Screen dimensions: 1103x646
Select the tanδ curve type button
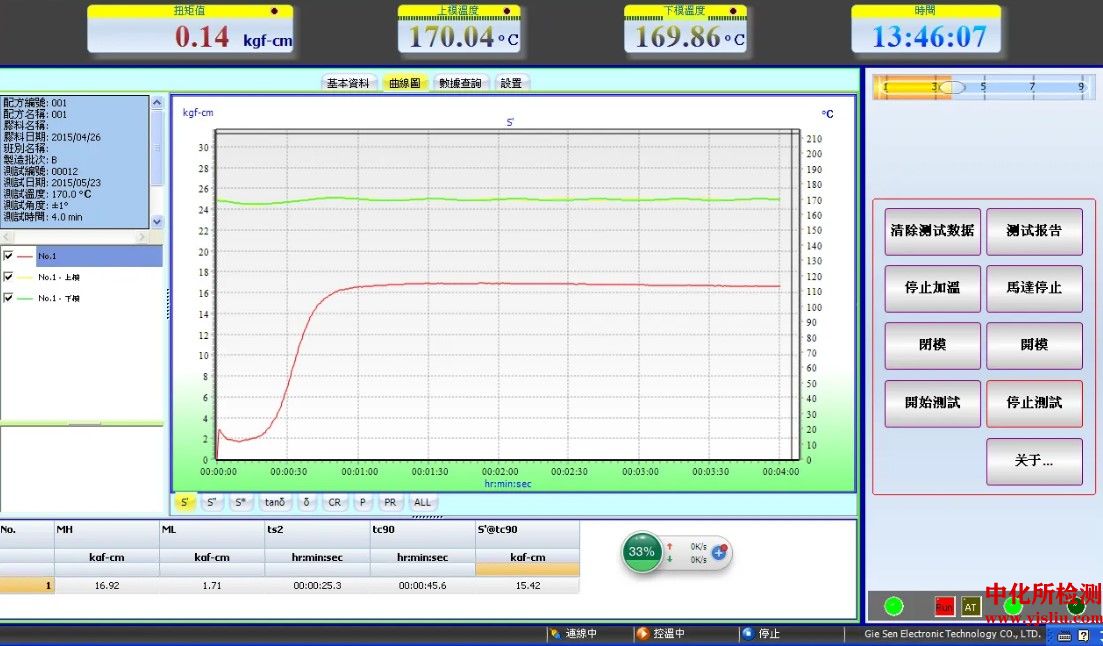[275, 502]
